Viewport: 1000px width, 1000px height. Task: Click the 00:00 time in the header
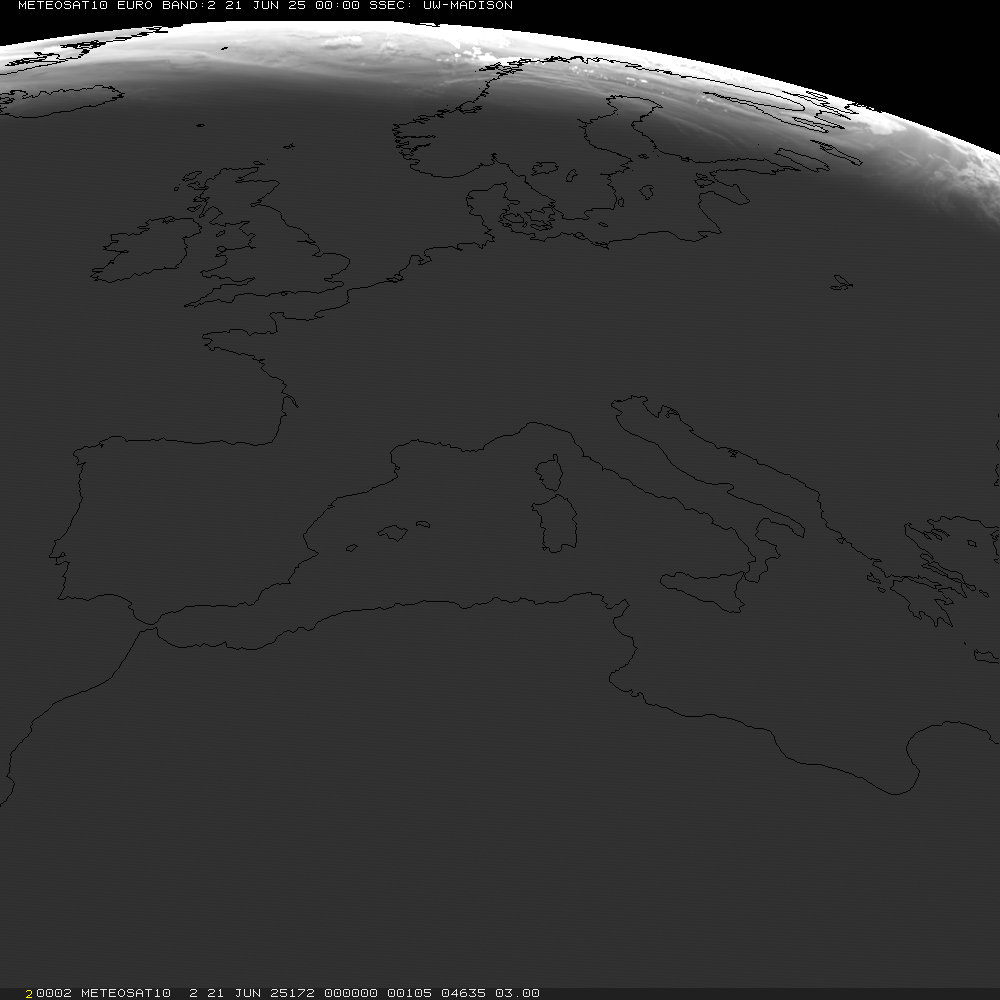point(337,5)
